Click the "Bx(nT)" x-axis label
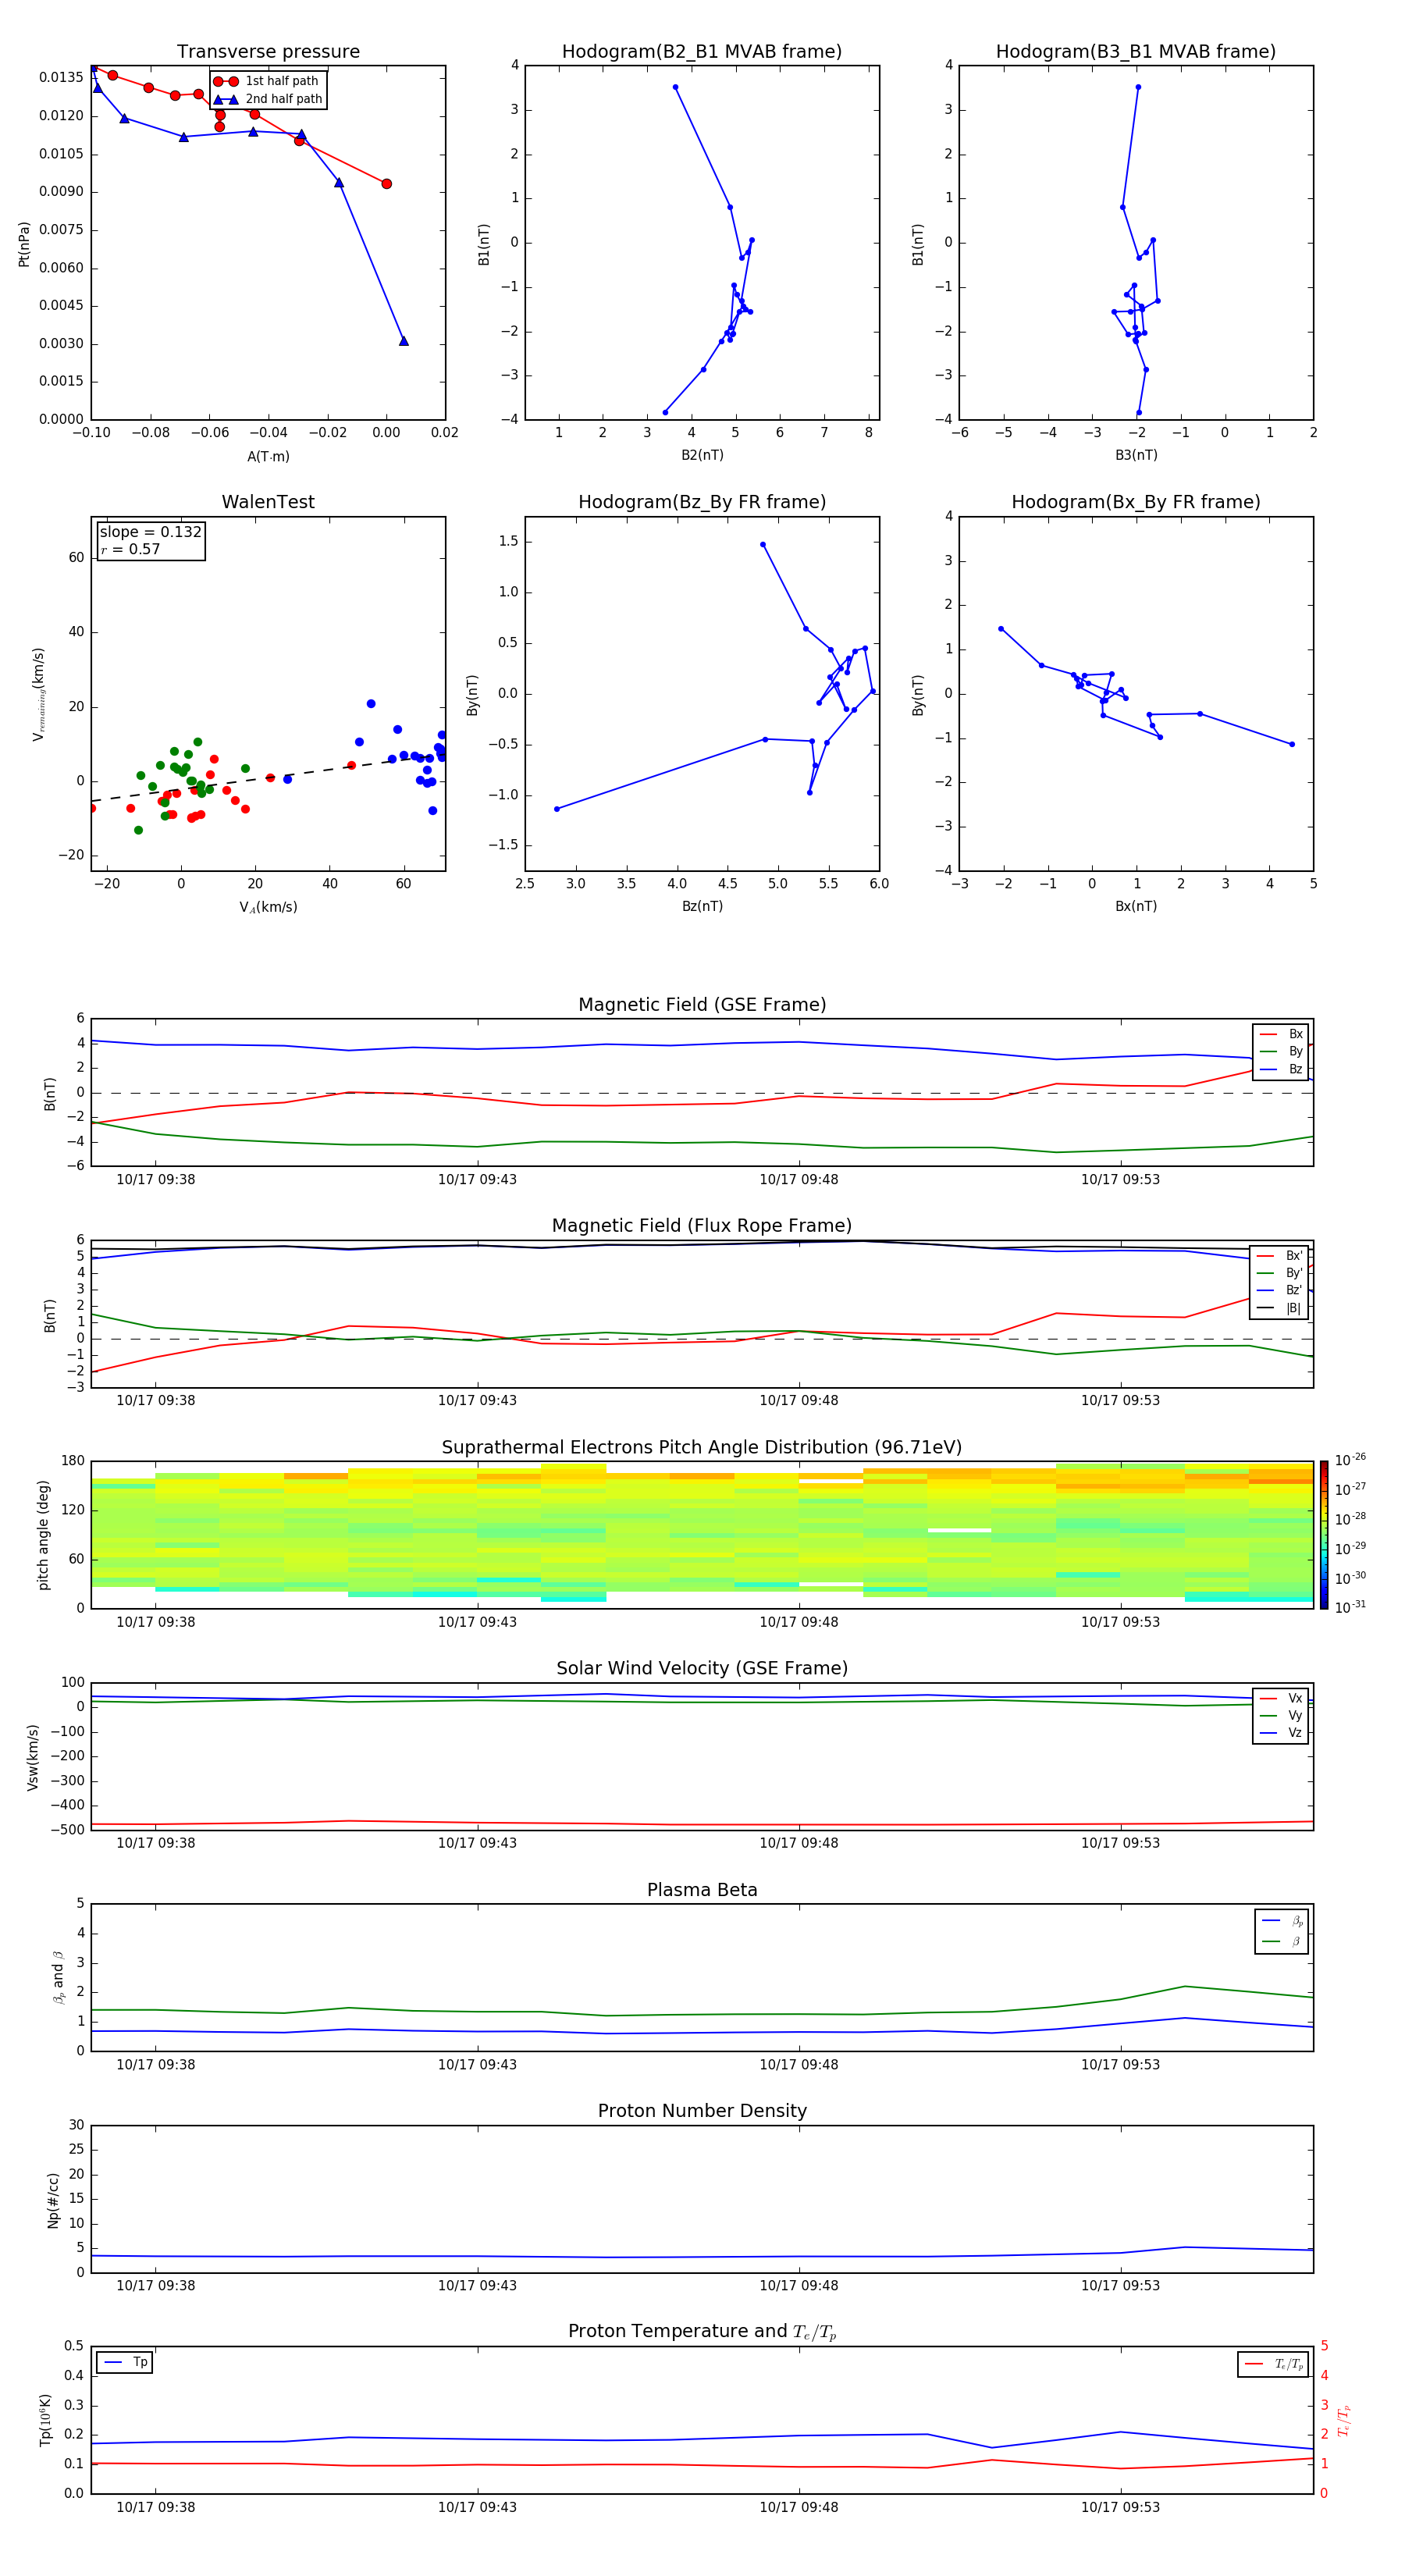The height and width of the screenshot is (2576, 1405). coord(1136,906)
